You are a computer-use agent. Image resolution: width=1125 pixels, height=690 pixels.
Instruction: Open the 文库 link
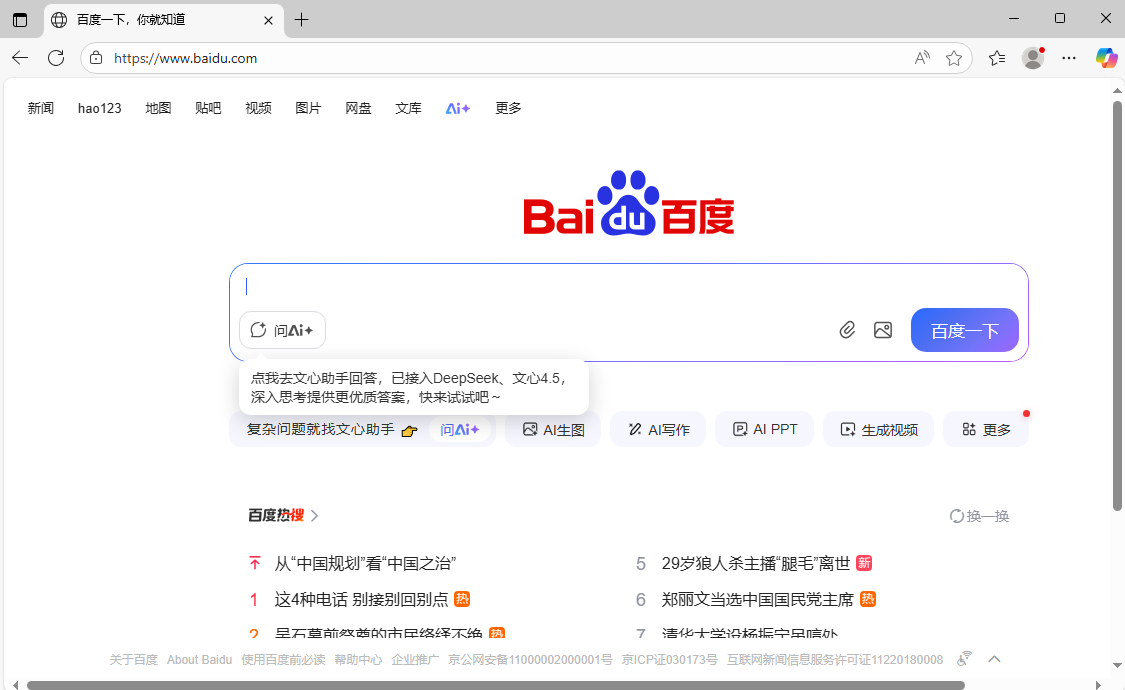[408, 108]
